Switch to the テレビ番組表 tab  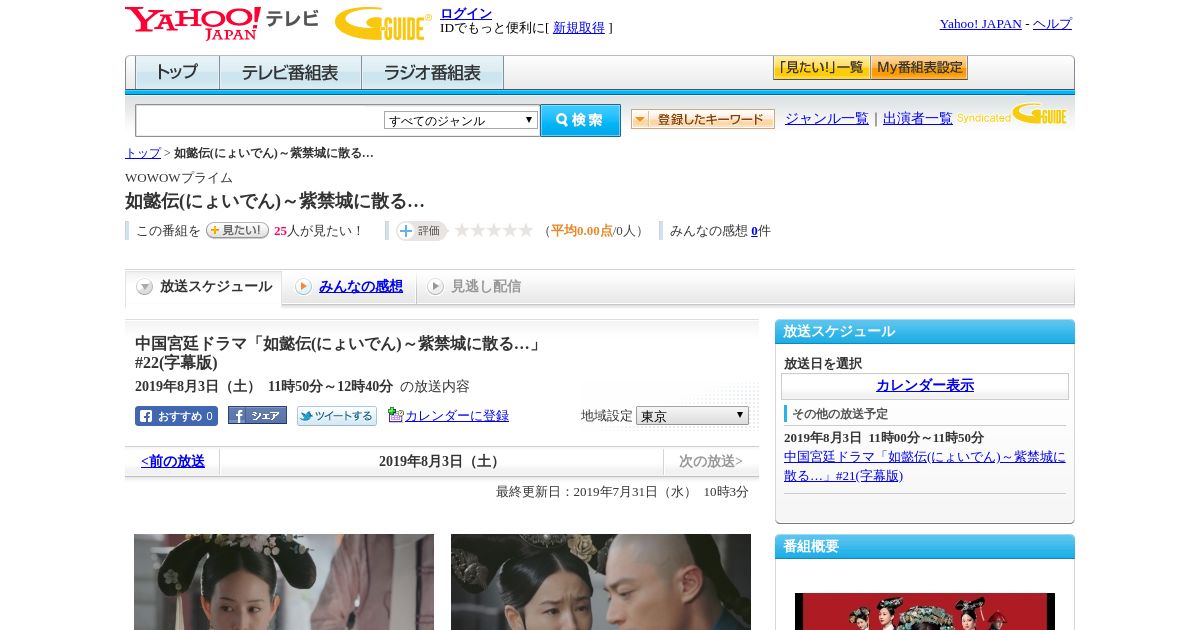[290, 72]
